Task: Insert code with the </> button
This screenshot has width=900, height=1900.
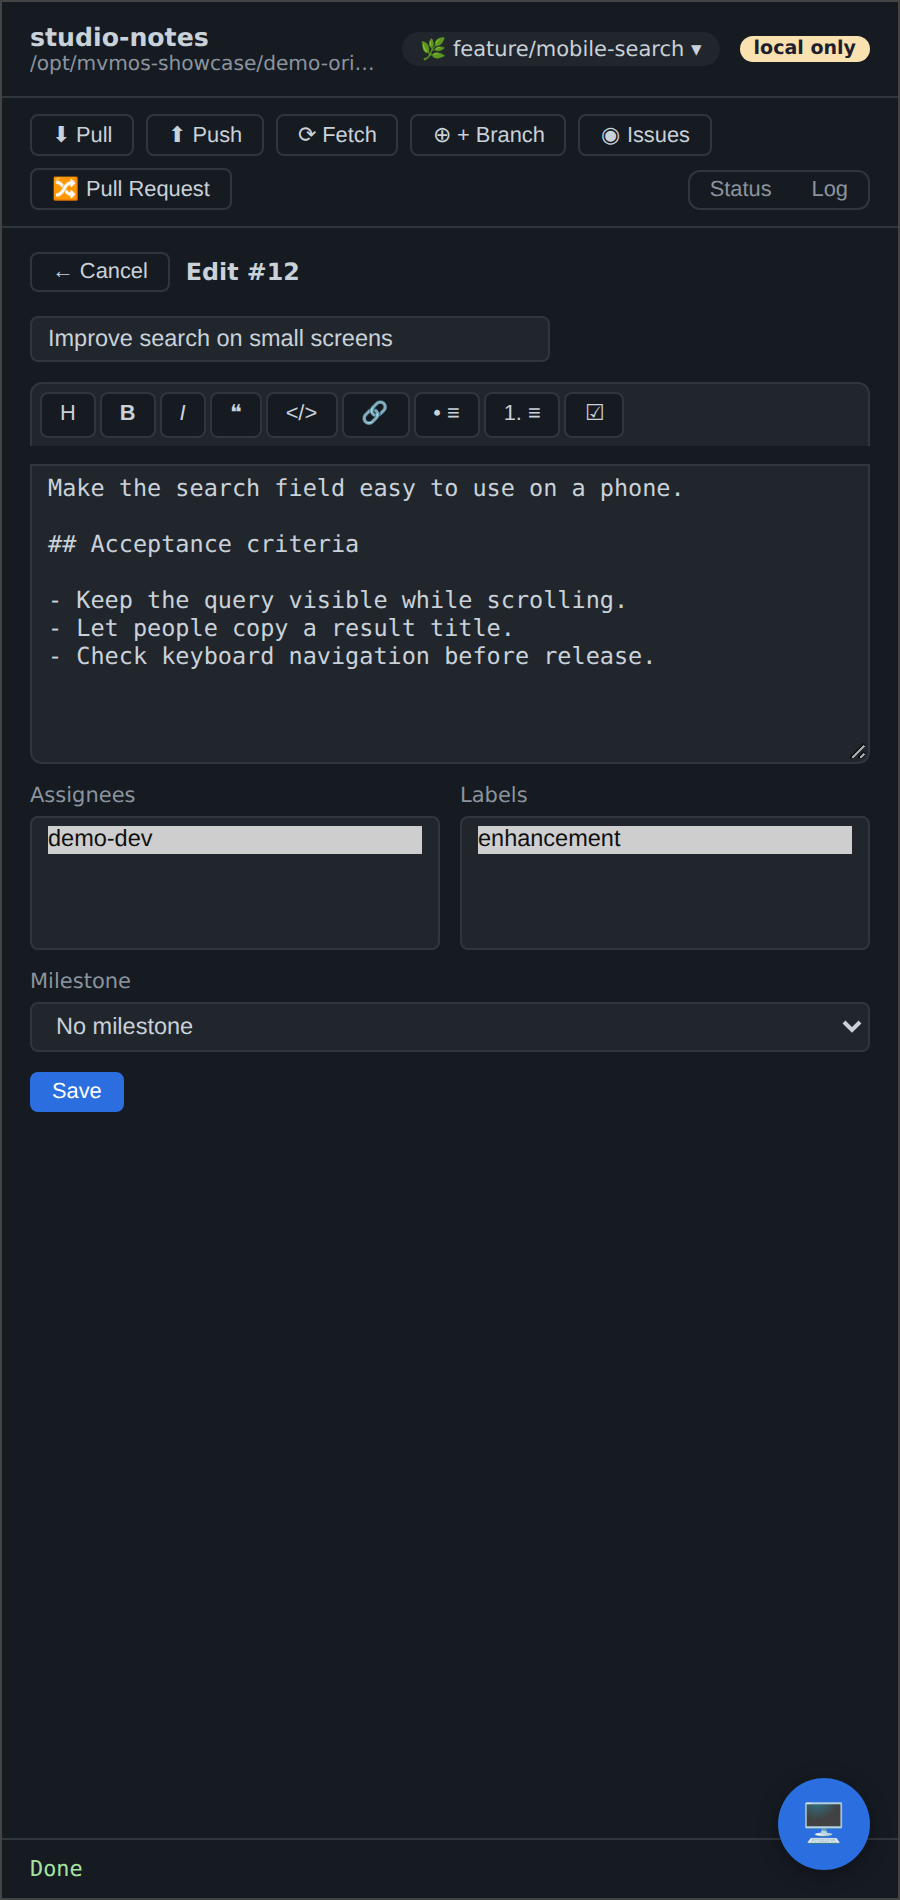Action: click(x=302, y=414)
